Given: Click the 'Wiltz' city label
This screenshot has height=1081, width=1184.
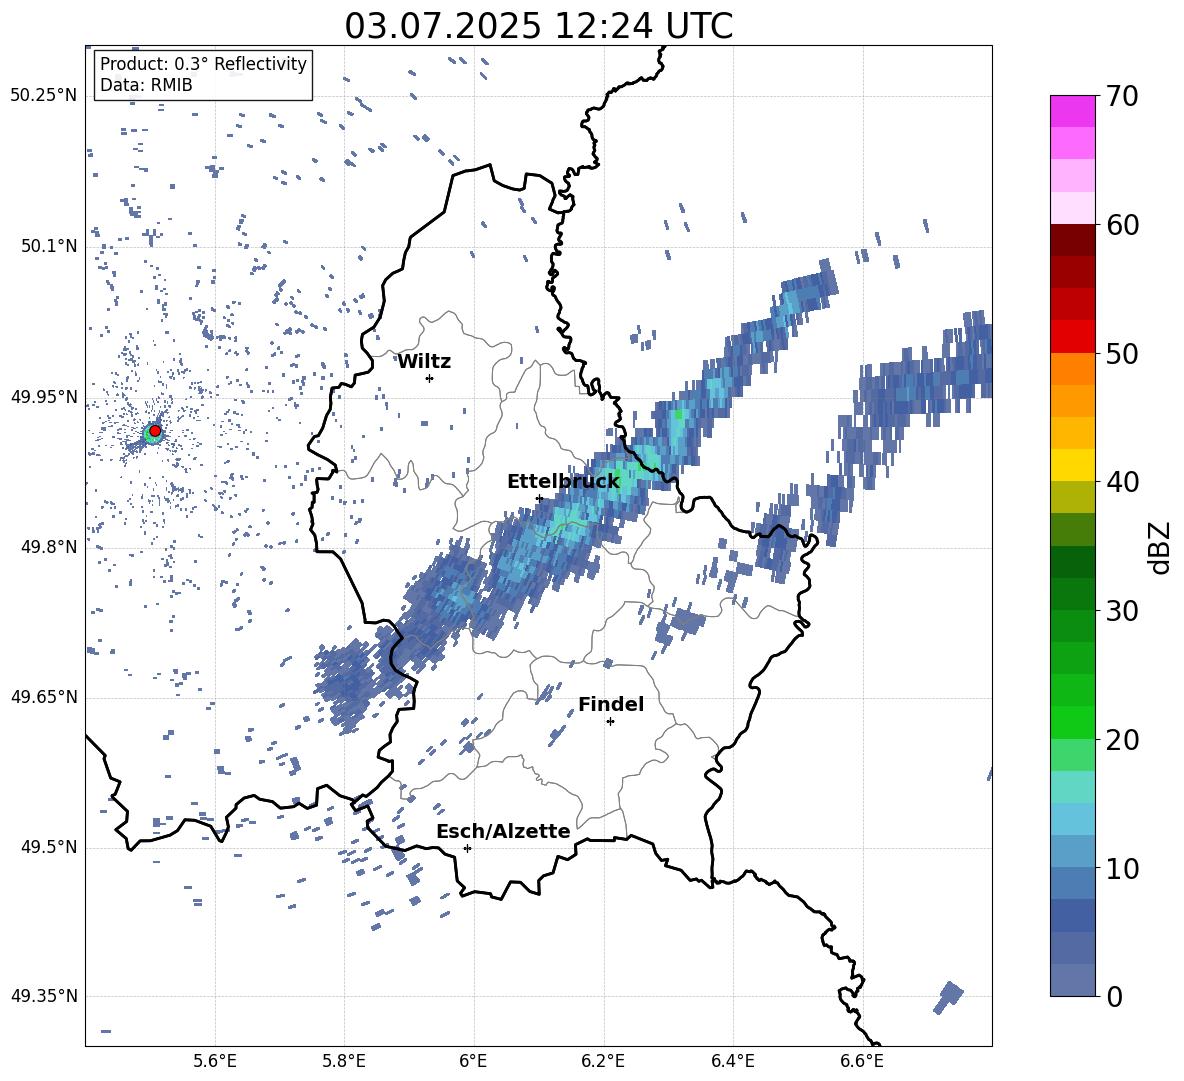Looking at the screenshot, I should pyautogui.click(x=424, y=362).
